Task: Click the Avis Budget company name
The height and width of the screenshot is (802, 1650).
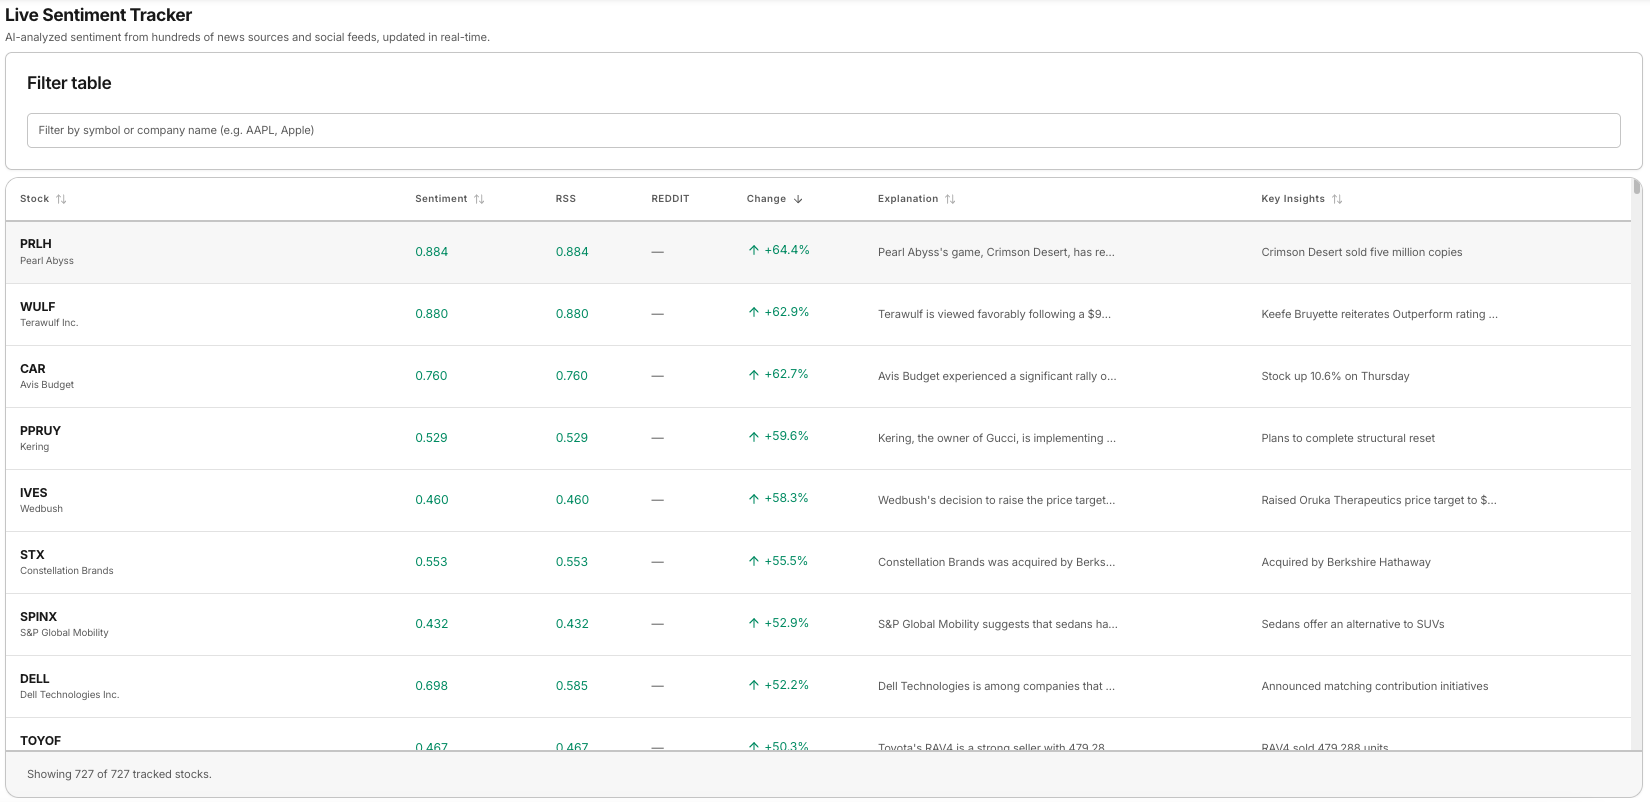Action: 47,385
